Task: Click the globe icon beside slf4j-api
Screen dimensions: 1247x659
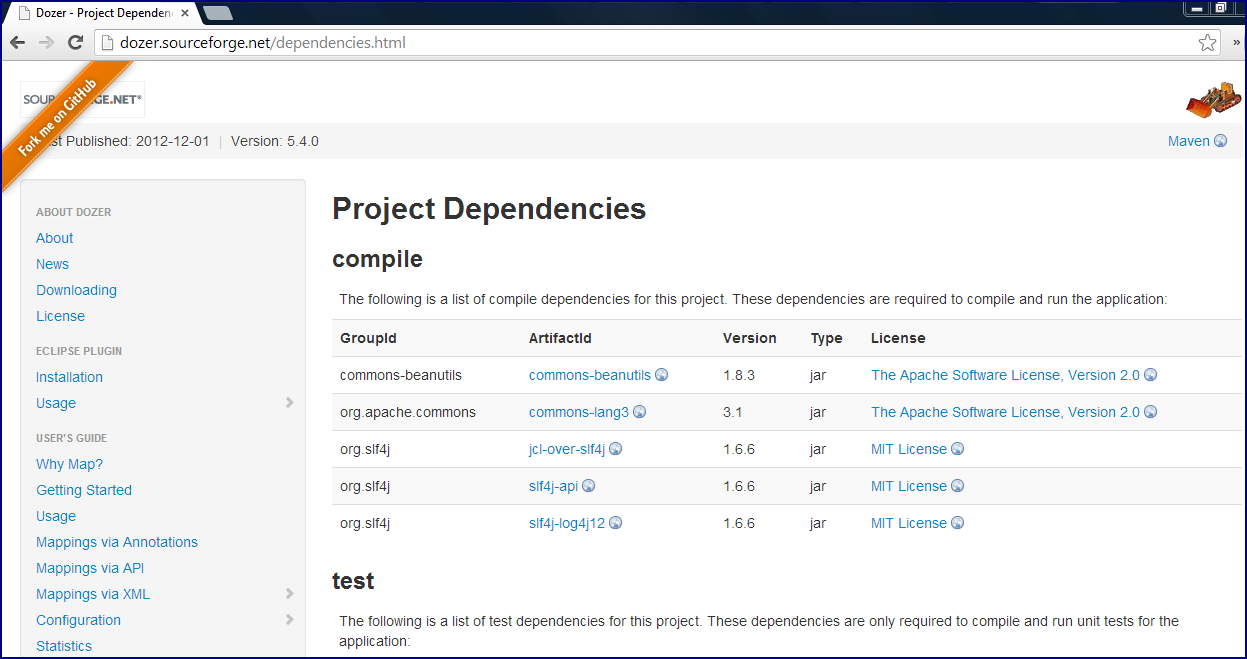Action: [x=589, y=485]
